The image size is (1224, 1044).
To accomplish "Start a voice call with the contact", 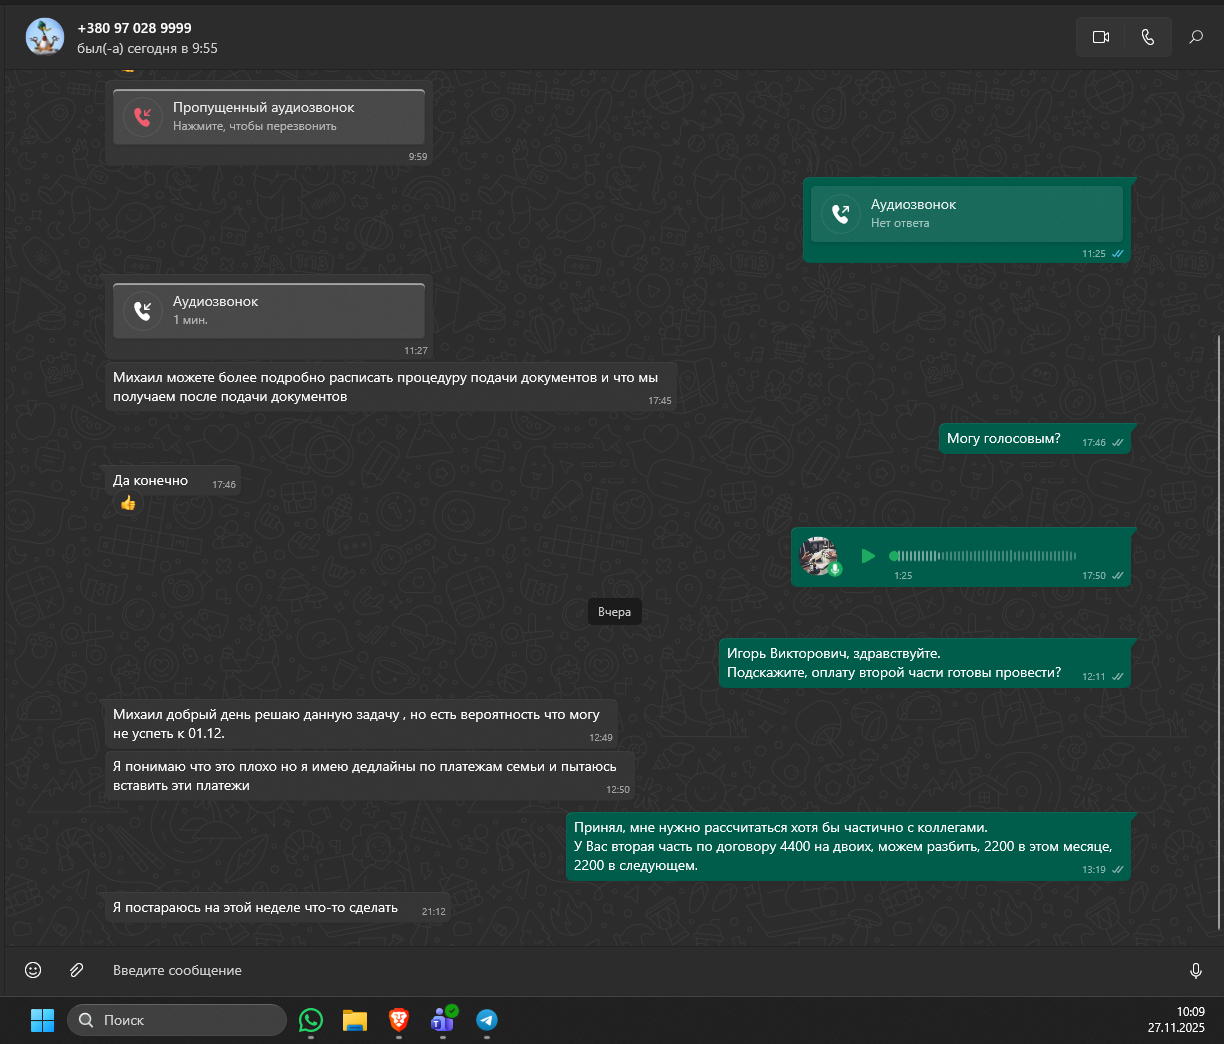I will click(1148, 37).
